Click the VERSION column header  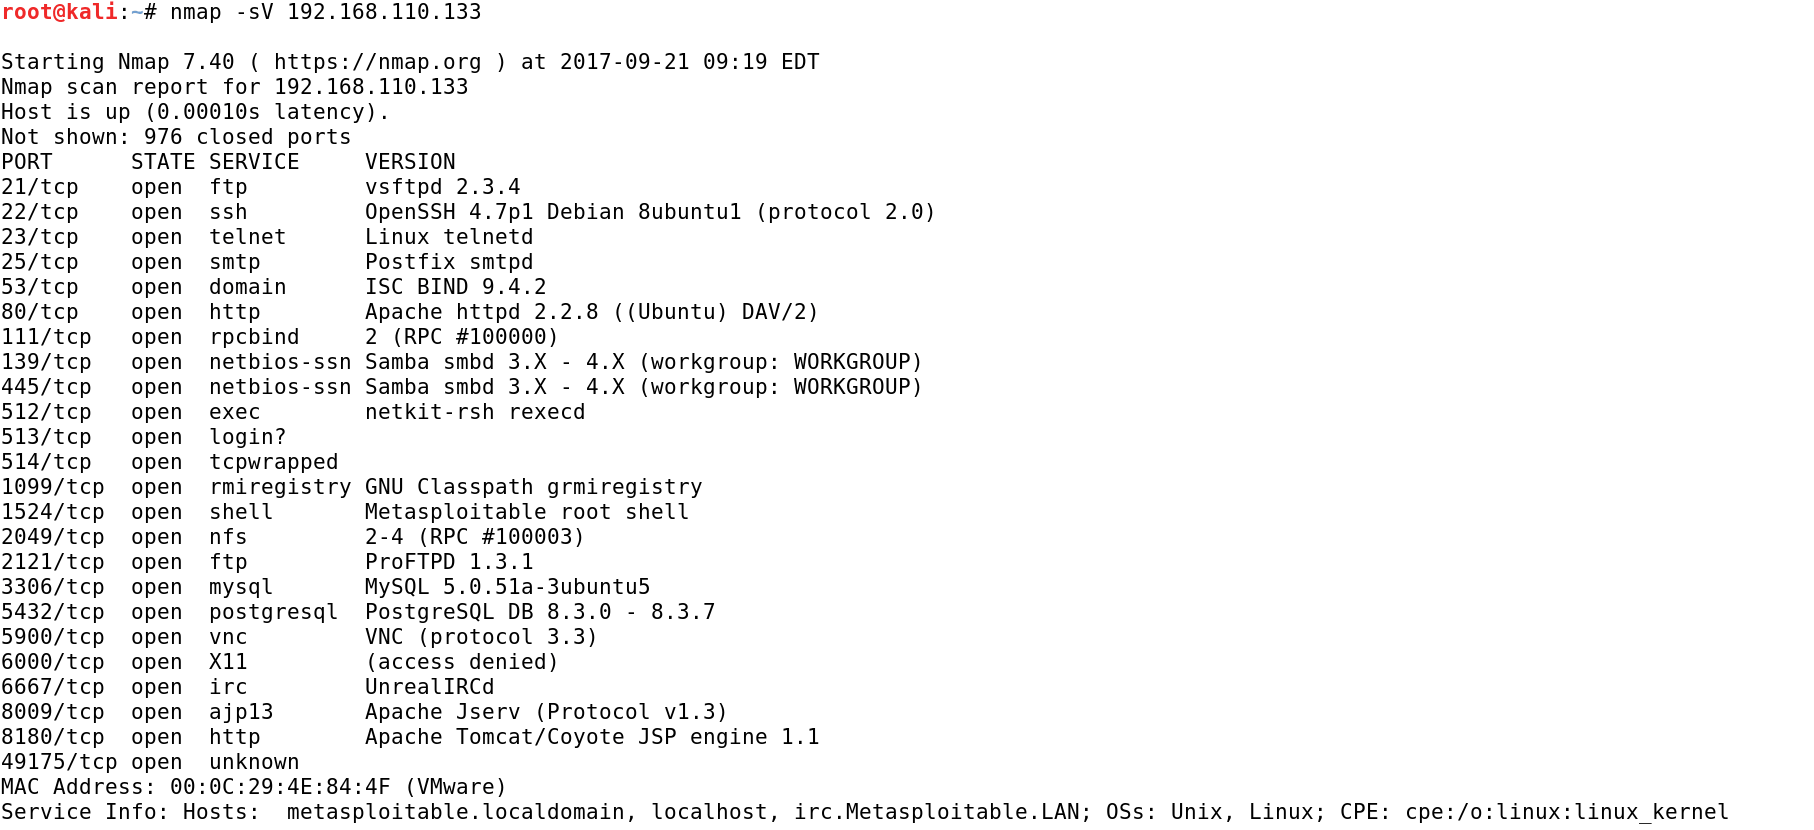click(410, 162)
